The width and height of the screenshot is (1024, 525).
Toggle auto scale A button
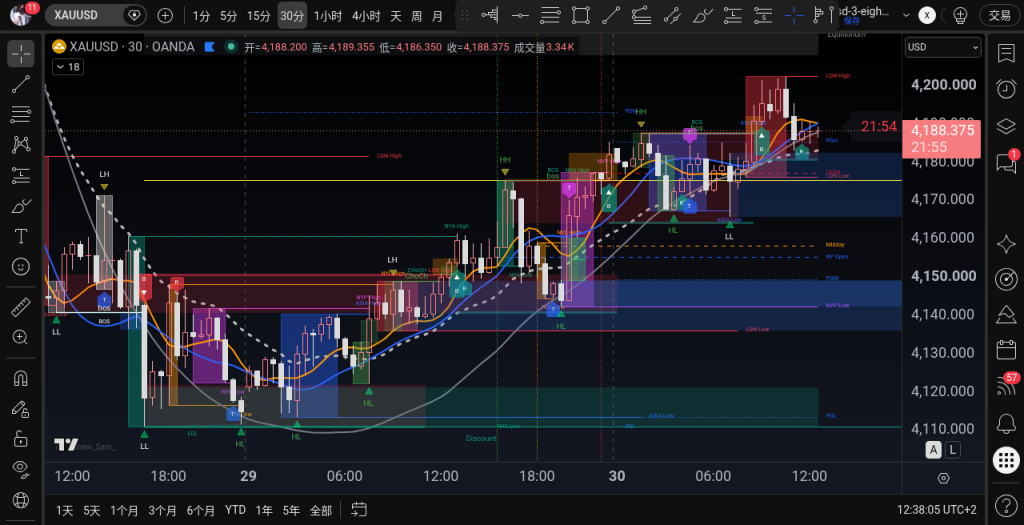pos(935,449)
